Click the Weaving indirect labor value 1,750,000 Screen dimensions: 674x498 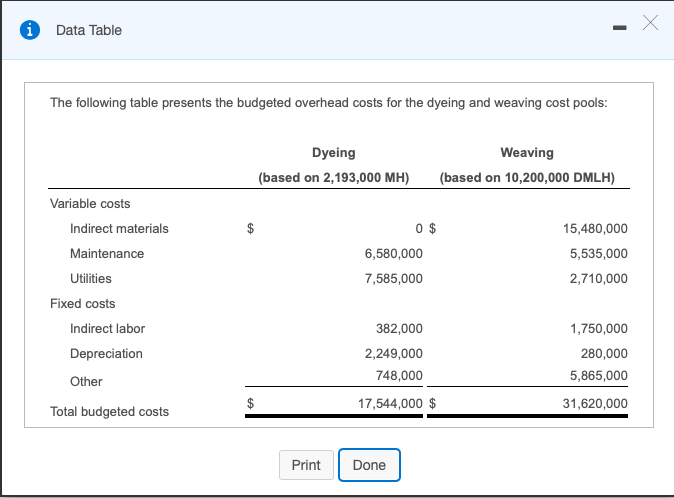[x=598, y=328]
